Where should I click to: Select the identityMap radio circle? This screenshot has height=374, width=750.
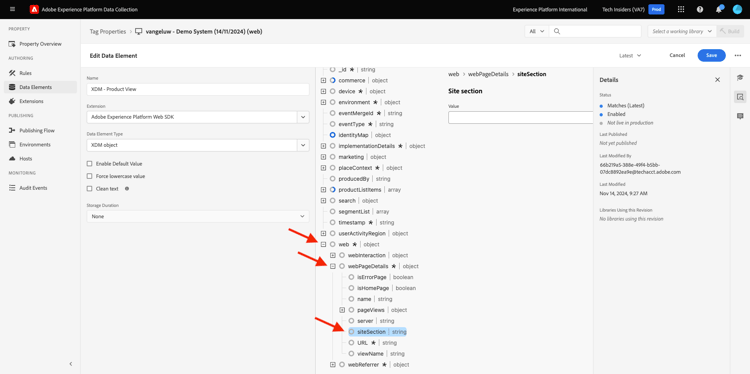coord(333,135)
